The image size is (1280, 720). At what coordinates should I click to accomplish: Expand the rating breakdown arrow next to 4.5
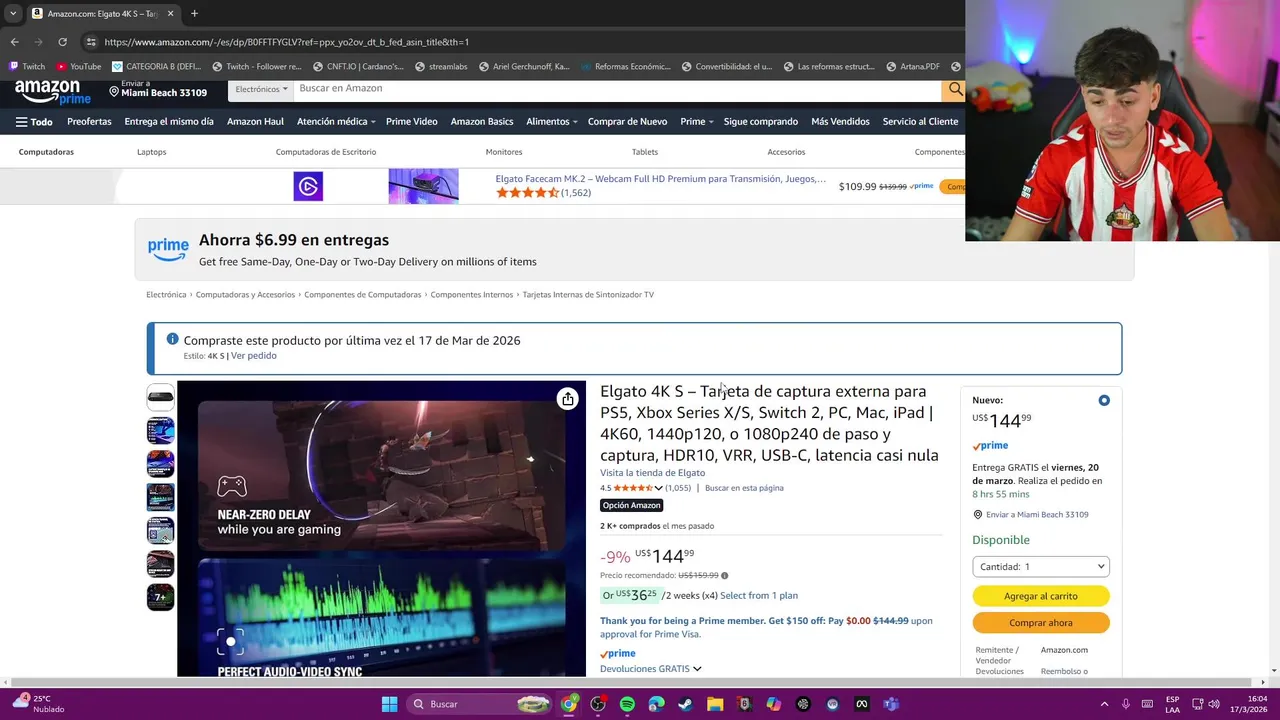click(x=658, y=488)
